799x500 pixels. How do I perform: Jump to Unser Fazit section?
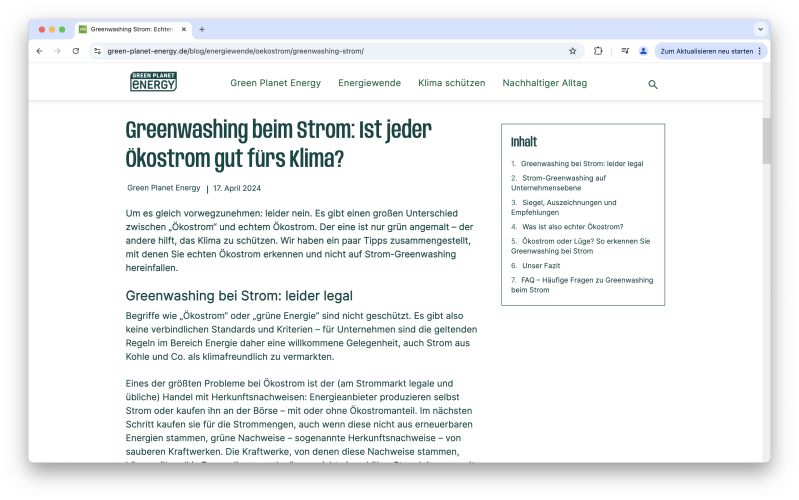coord(541,266)
